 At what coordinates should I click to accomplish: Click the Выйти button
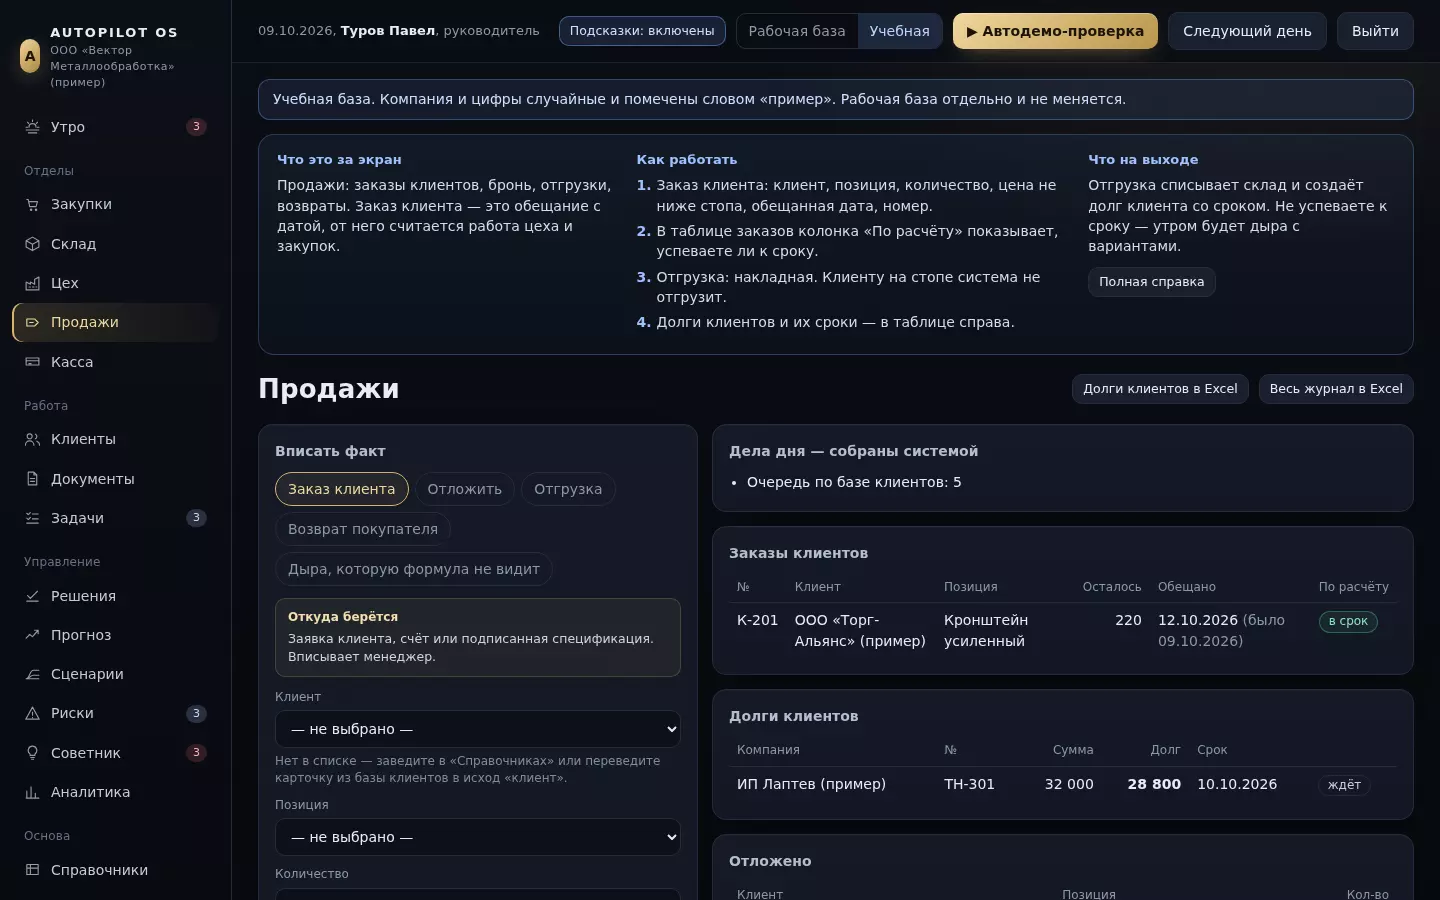tap(1375, 31)
